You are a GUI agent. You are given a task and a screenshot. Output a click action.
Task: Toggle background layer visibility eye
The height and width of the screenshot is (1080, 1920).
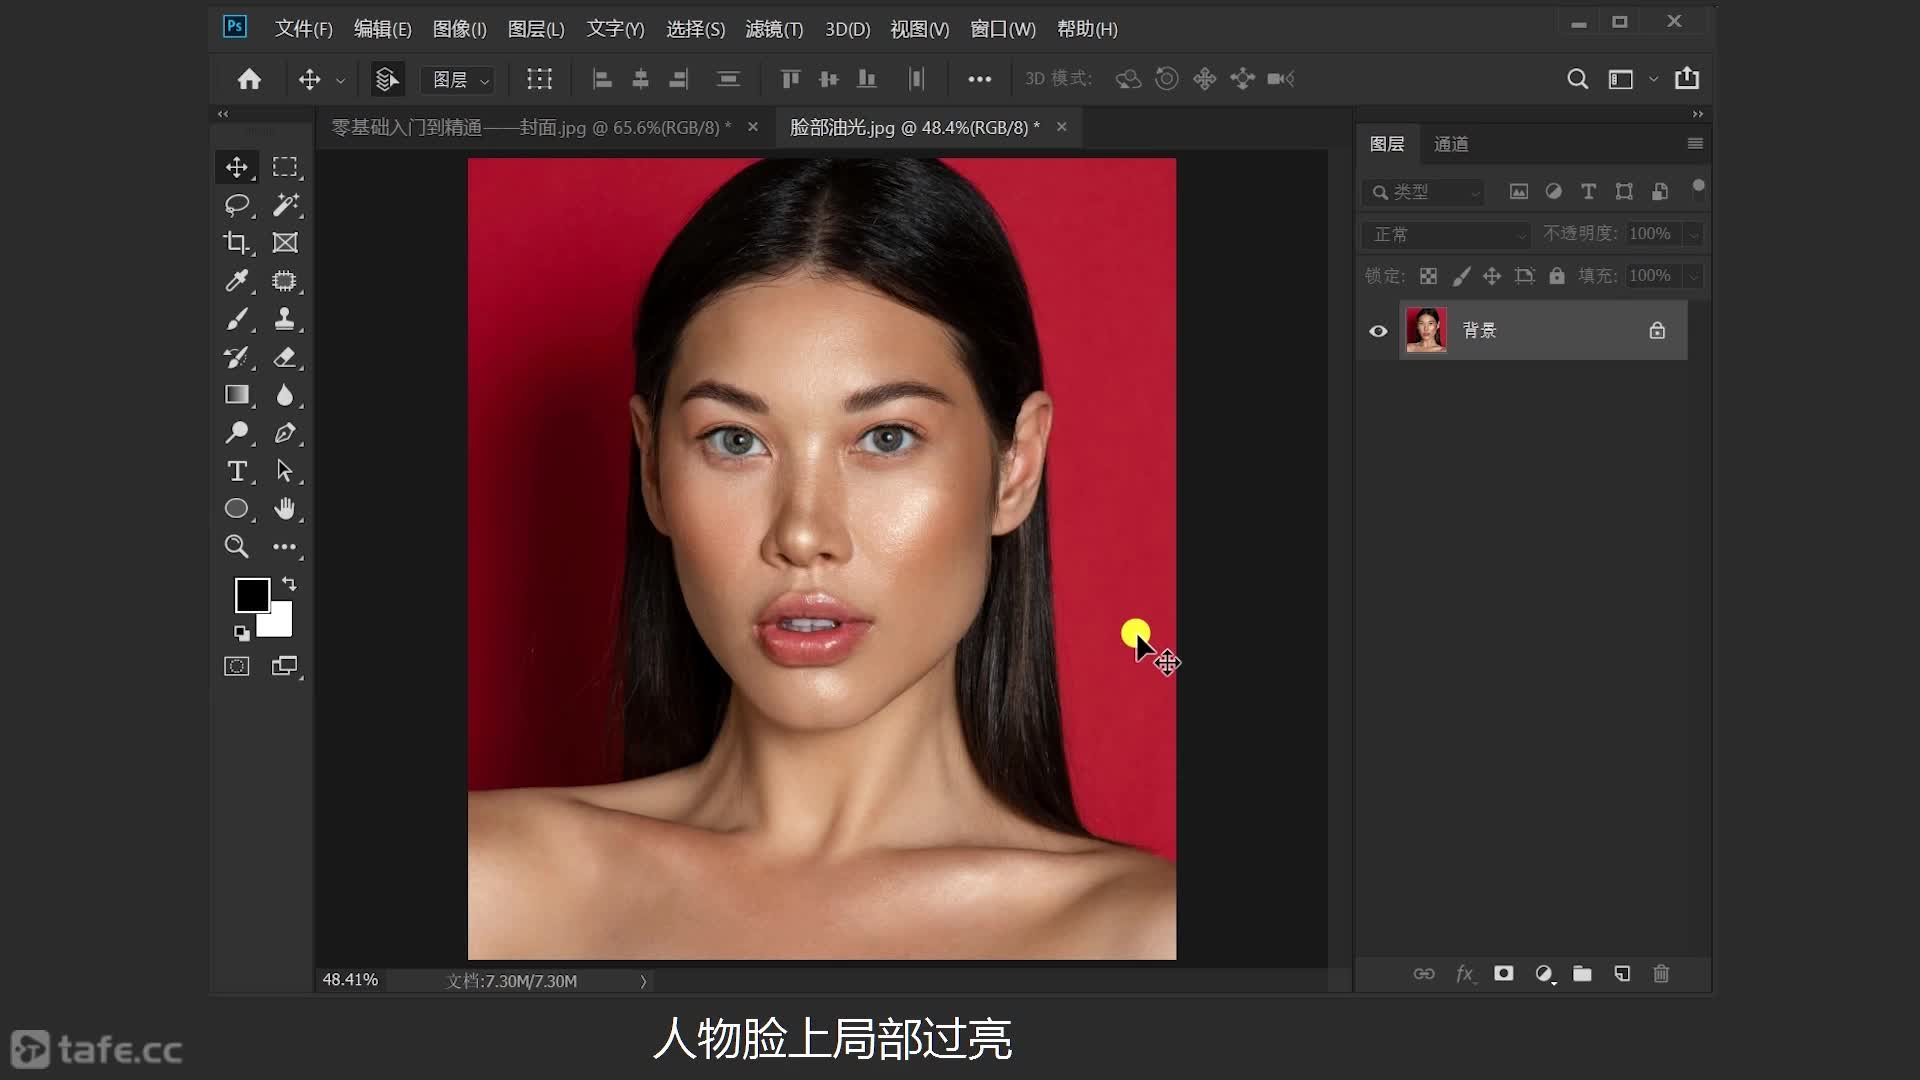1378,331
